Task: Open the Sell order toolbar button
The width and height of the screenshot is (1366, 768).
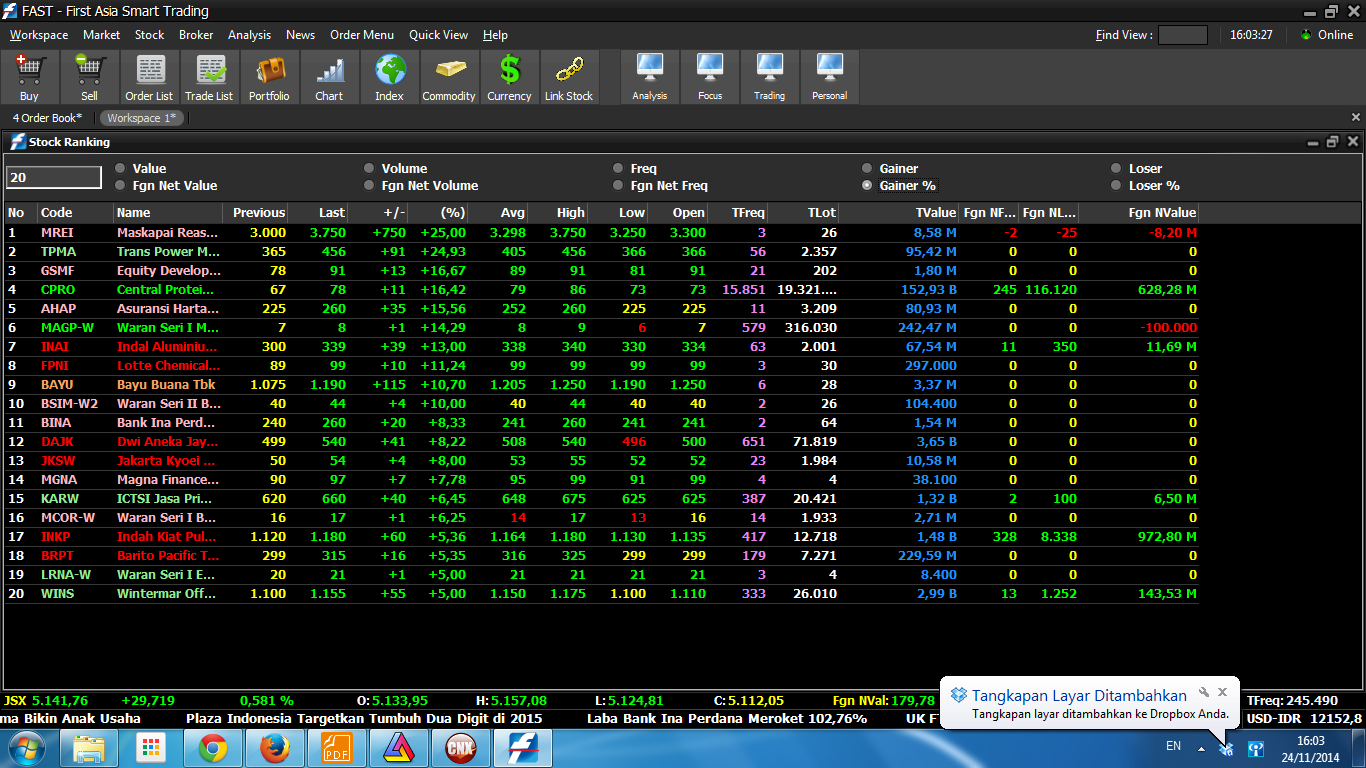Action: pyautogui.click(x=89, y=77)
